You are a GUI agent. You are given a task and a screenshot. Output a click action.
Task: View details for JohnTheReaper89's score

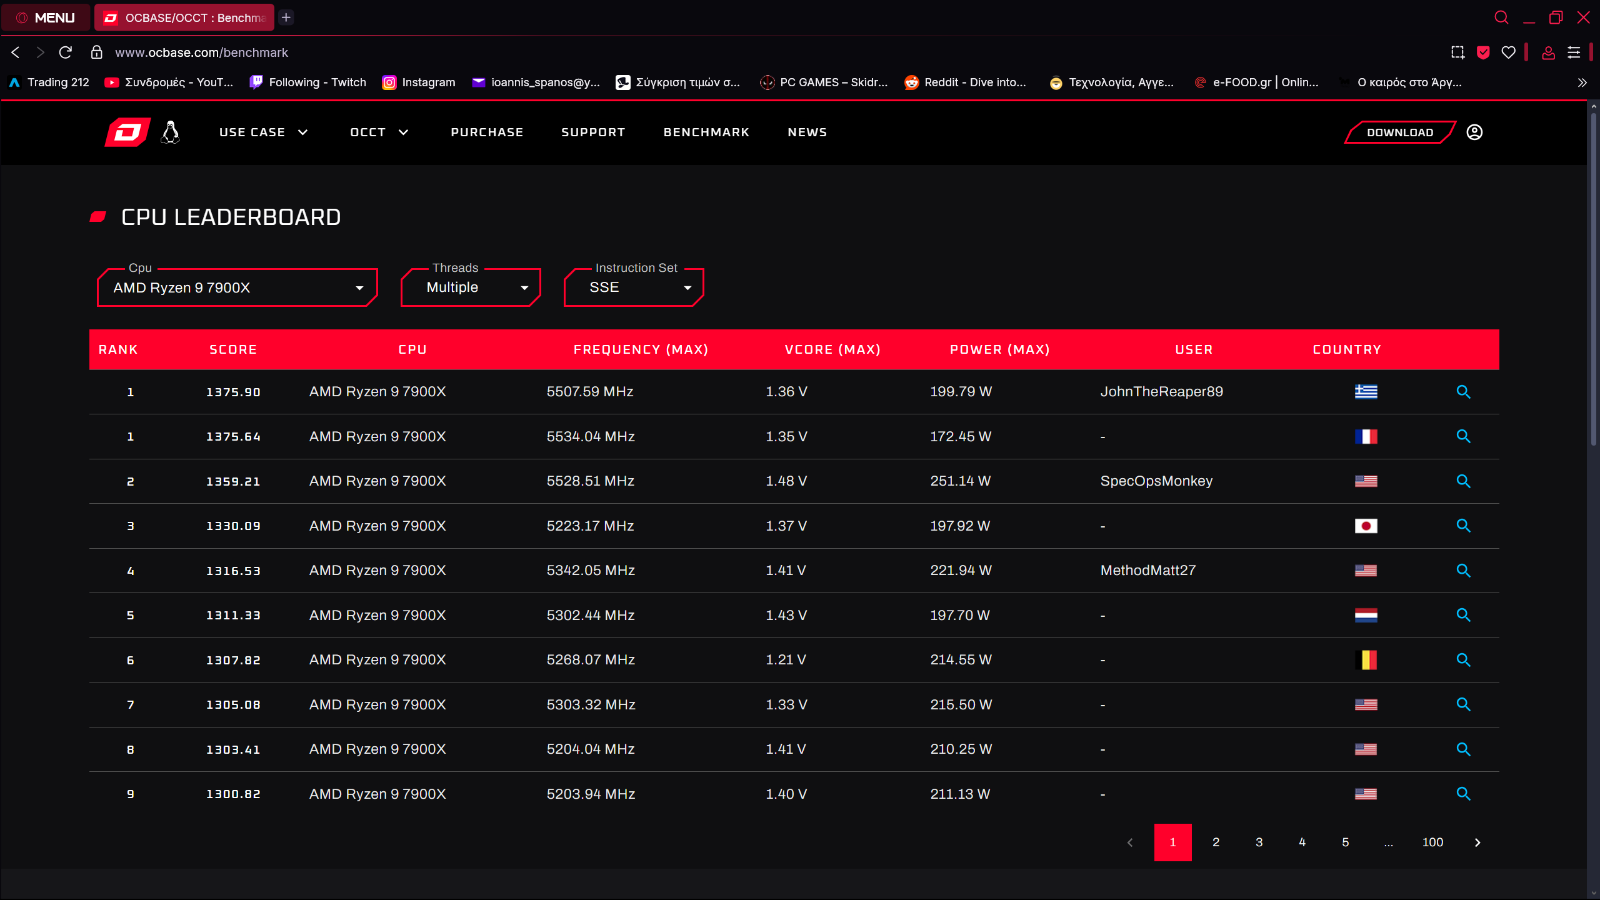tap(1463, 392)
